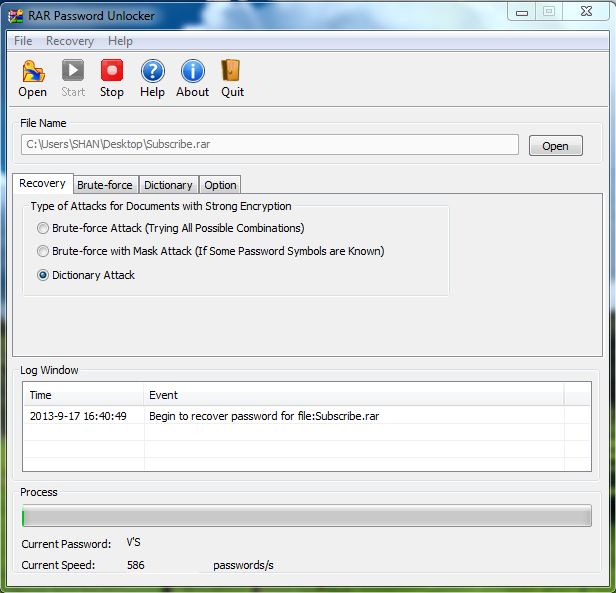
Task: Click the greyed Start play icon
Action: [73, 71]
